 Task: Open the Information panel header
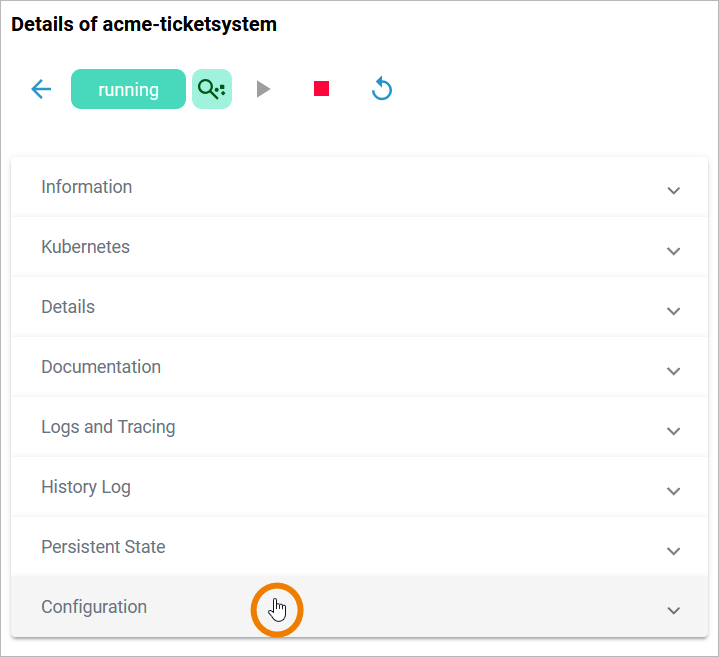pyautogui.click(x=87, y=187)
